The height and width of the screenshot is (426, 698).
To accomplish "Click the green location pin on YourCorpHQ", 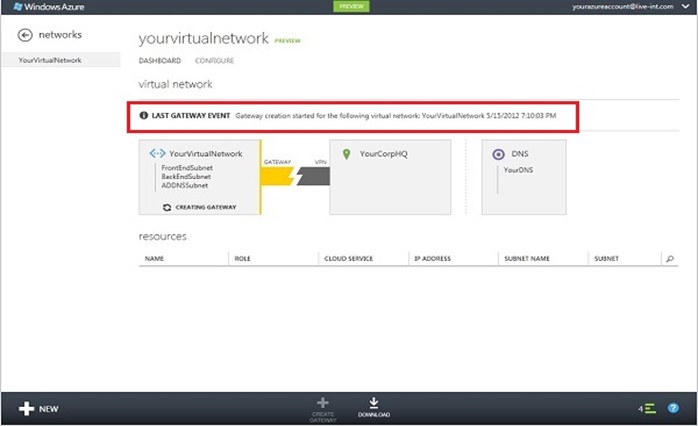I will click(346, 154).
